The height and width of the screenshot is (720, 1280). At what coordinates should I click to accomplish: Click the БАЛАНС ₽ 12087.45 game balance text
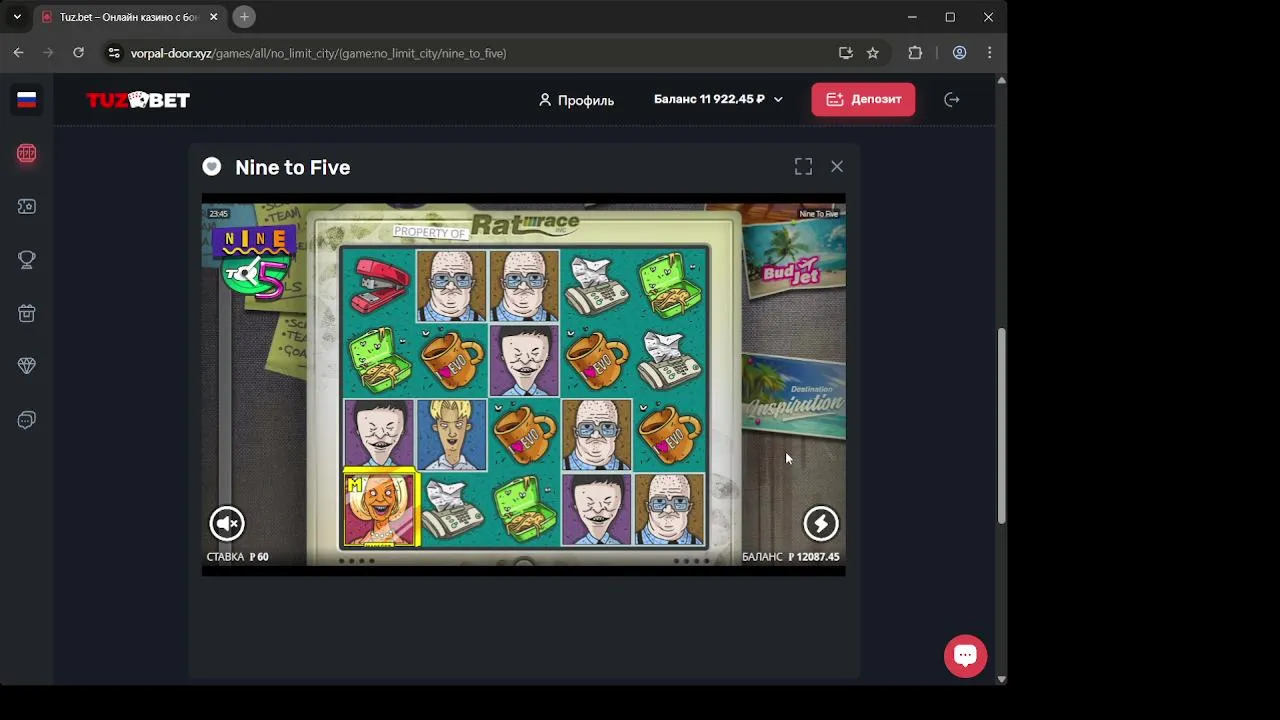(x=791, y=557)
